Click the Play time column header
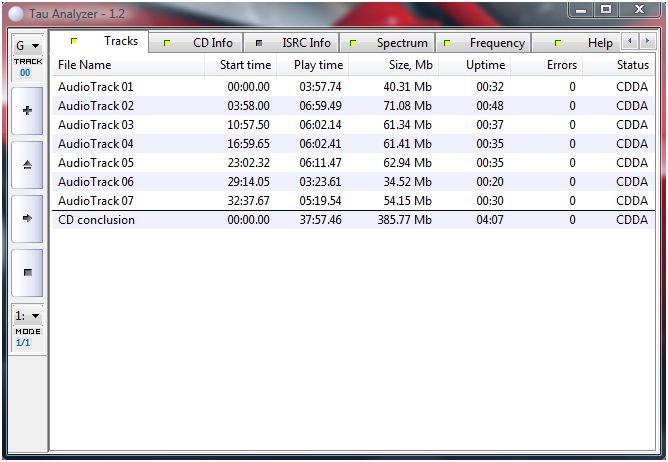Viewport: 668px width, 462px height. coord(318,65)
